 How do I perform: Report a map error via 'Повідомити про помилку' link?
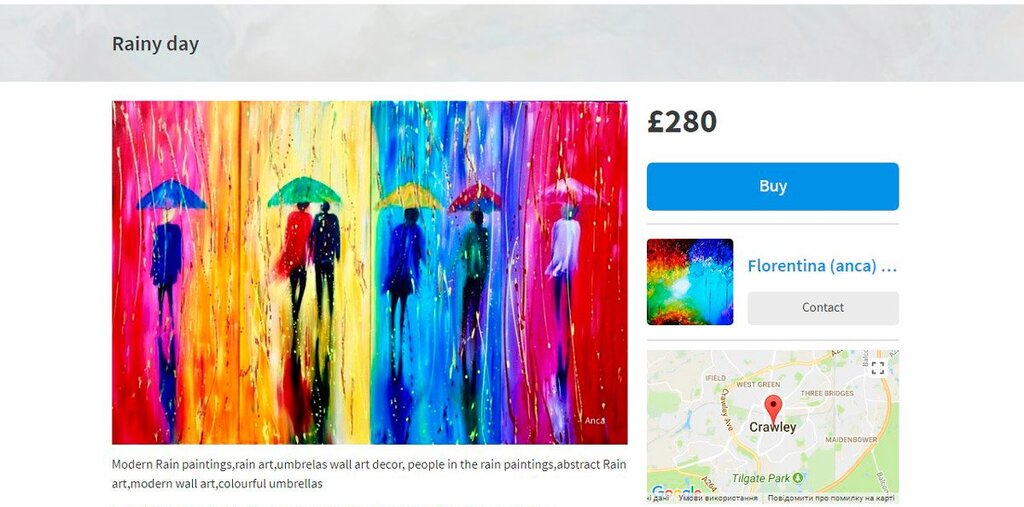click(831, 499)
